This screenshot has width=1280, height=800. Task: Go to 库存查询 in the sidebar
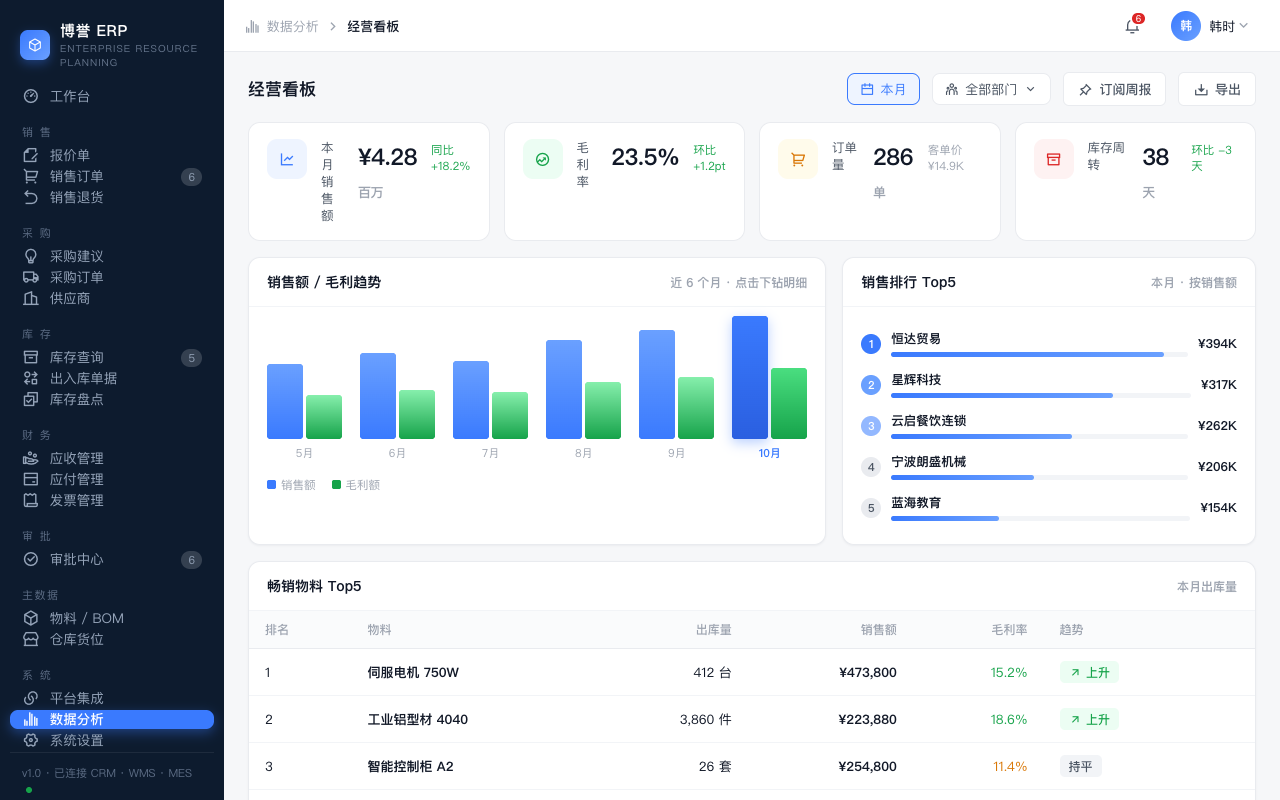[x=112, y=357]
